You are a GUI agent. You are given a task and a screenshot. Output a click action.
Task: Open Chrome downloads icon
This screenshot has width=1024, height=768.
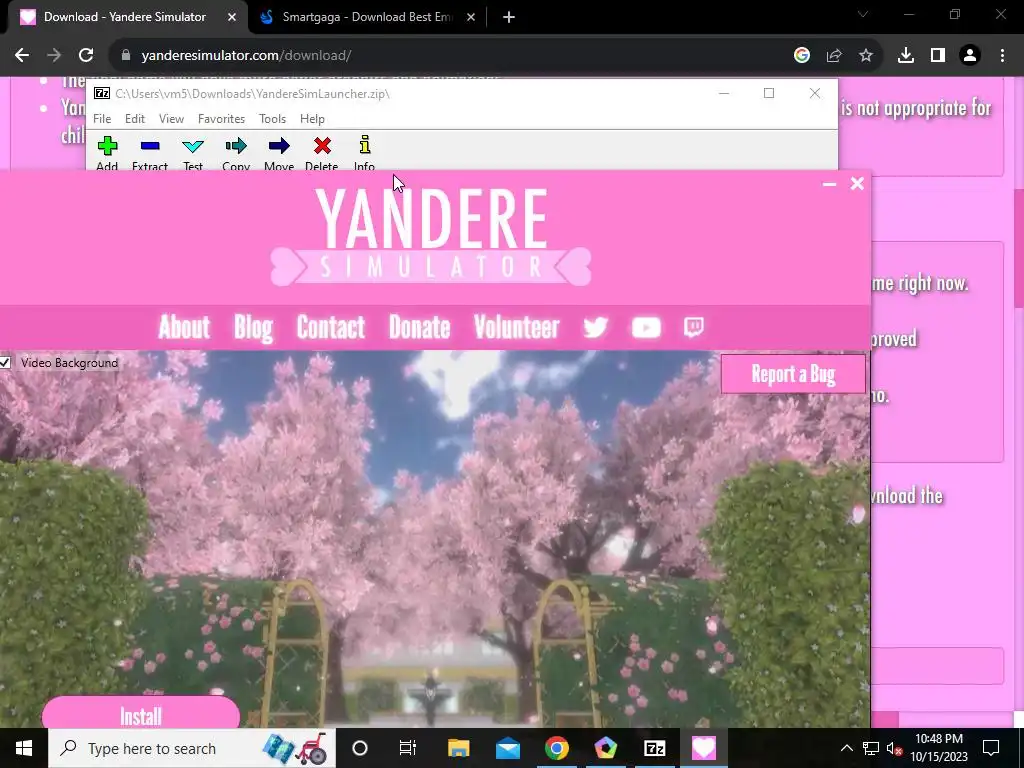tap(906, 56)
